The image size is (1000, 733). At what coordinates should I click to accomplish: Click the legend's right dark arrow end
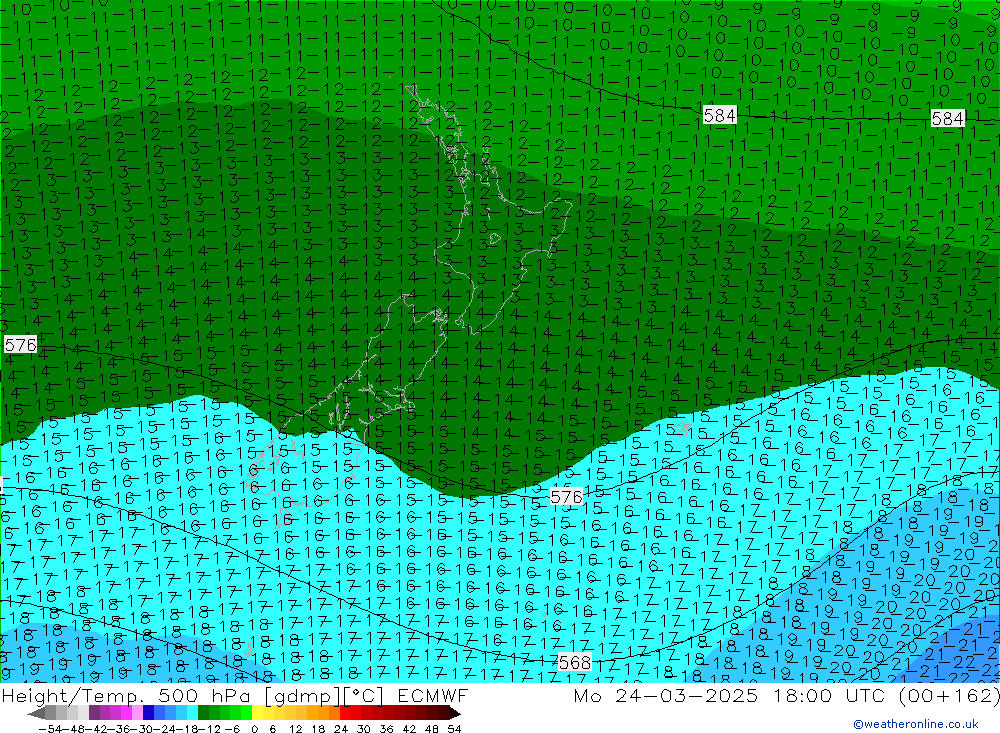point(455,713)
